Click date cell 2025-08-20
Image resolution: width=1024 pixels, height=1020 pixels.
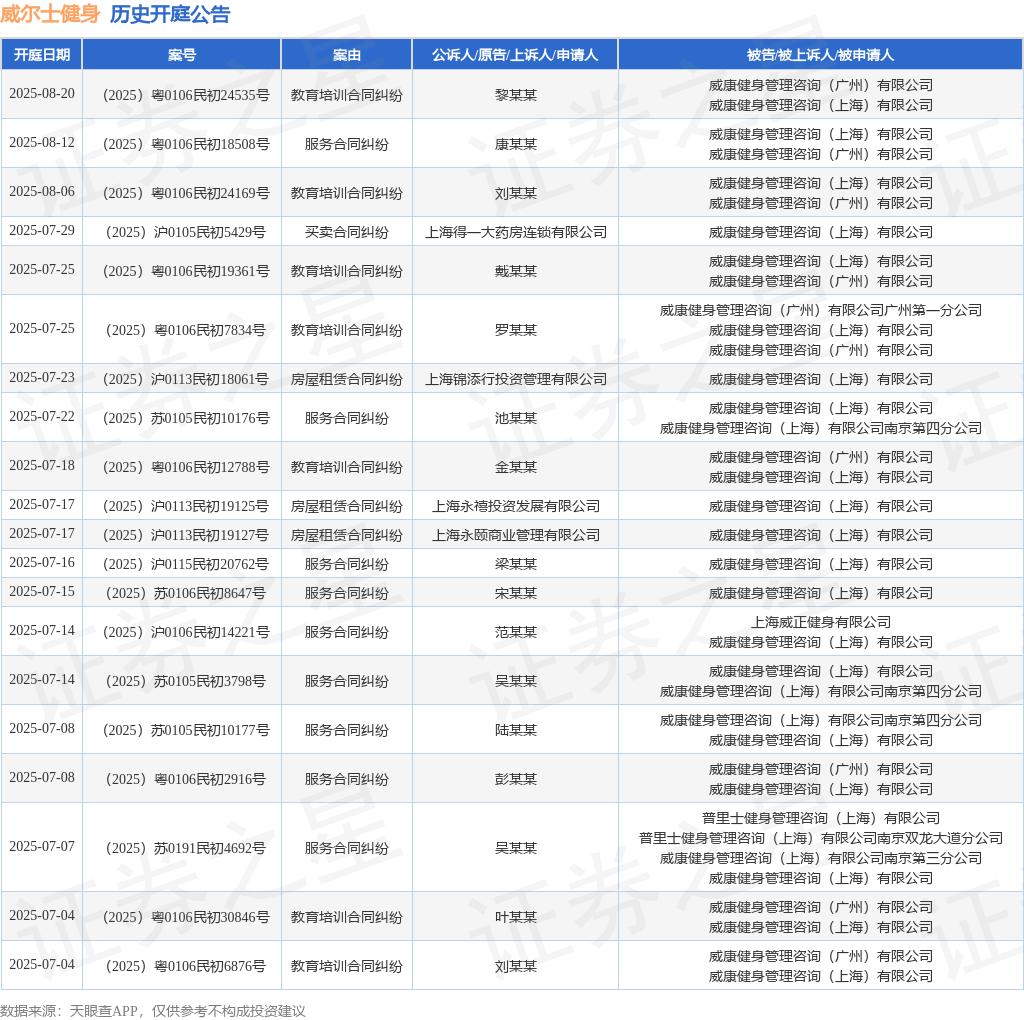pyautogui.click(x=42, y=93)
